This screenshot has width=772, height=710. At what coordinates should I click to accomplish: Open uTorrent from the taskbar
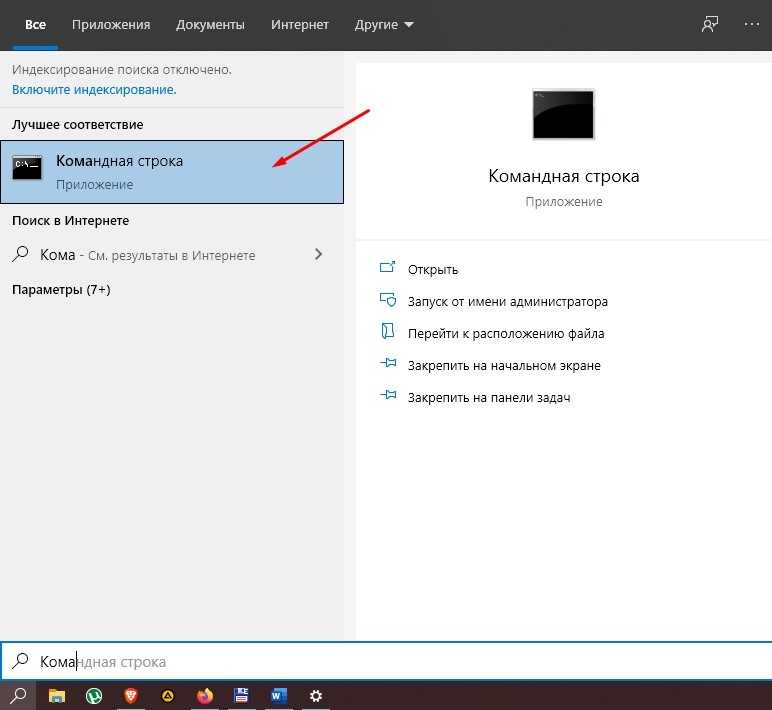(x=94, y=696)
